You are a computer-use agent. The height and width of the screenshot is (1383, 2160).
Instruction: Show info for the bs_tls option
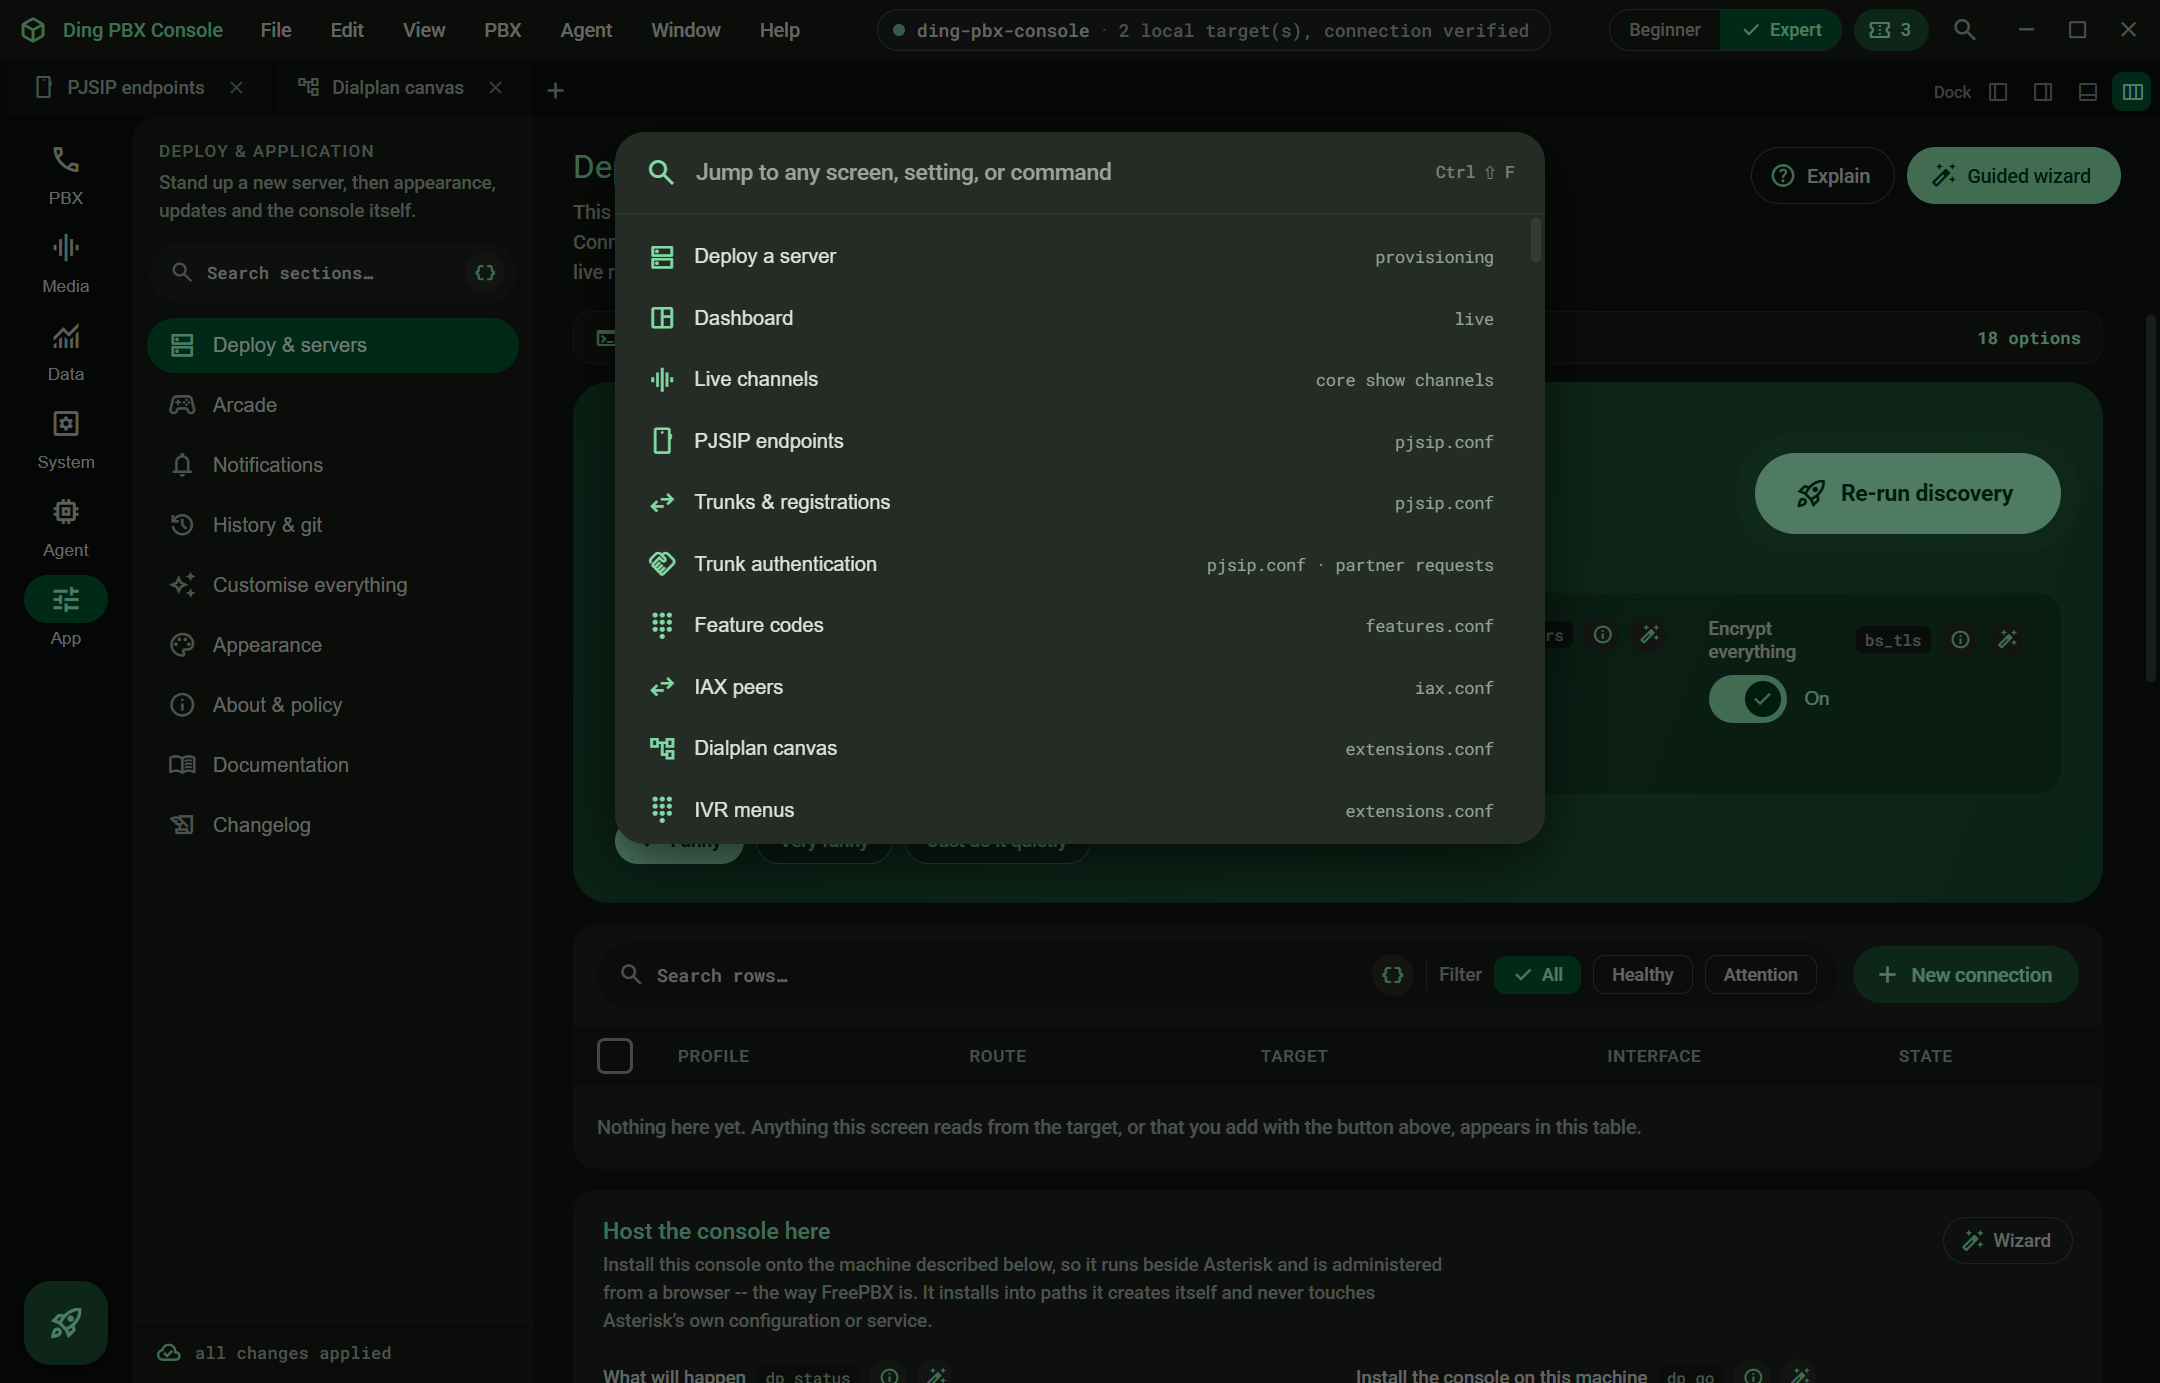pos(1960,639)
